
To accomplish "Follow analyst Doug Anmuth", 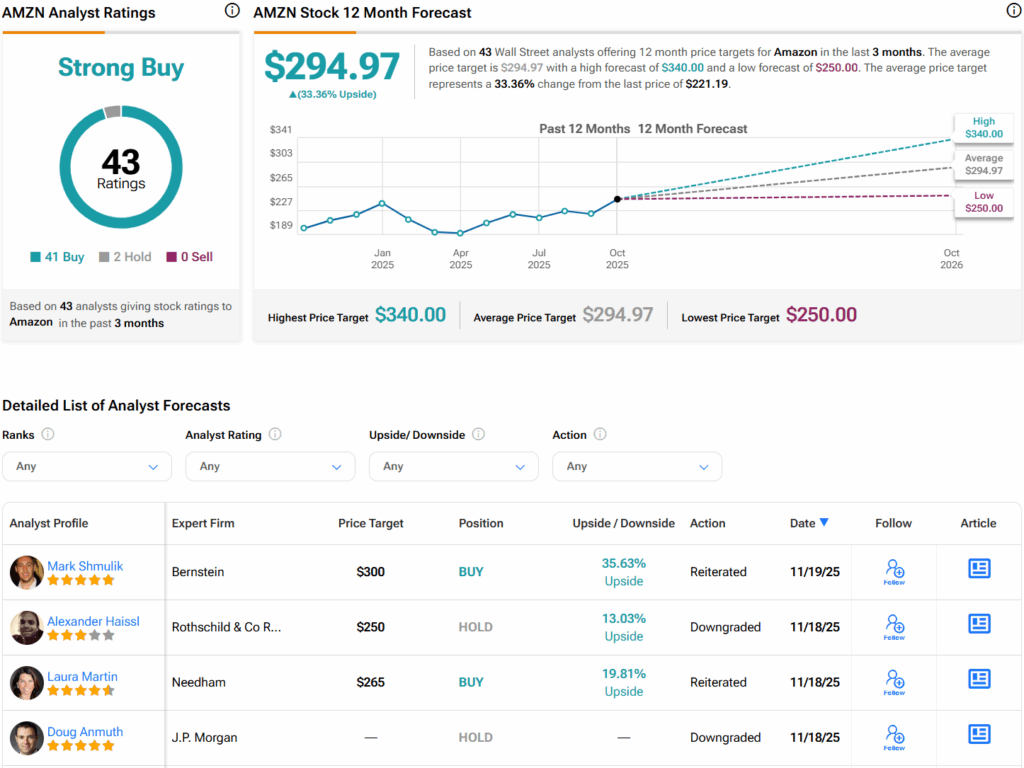I will tap(894, 737).
